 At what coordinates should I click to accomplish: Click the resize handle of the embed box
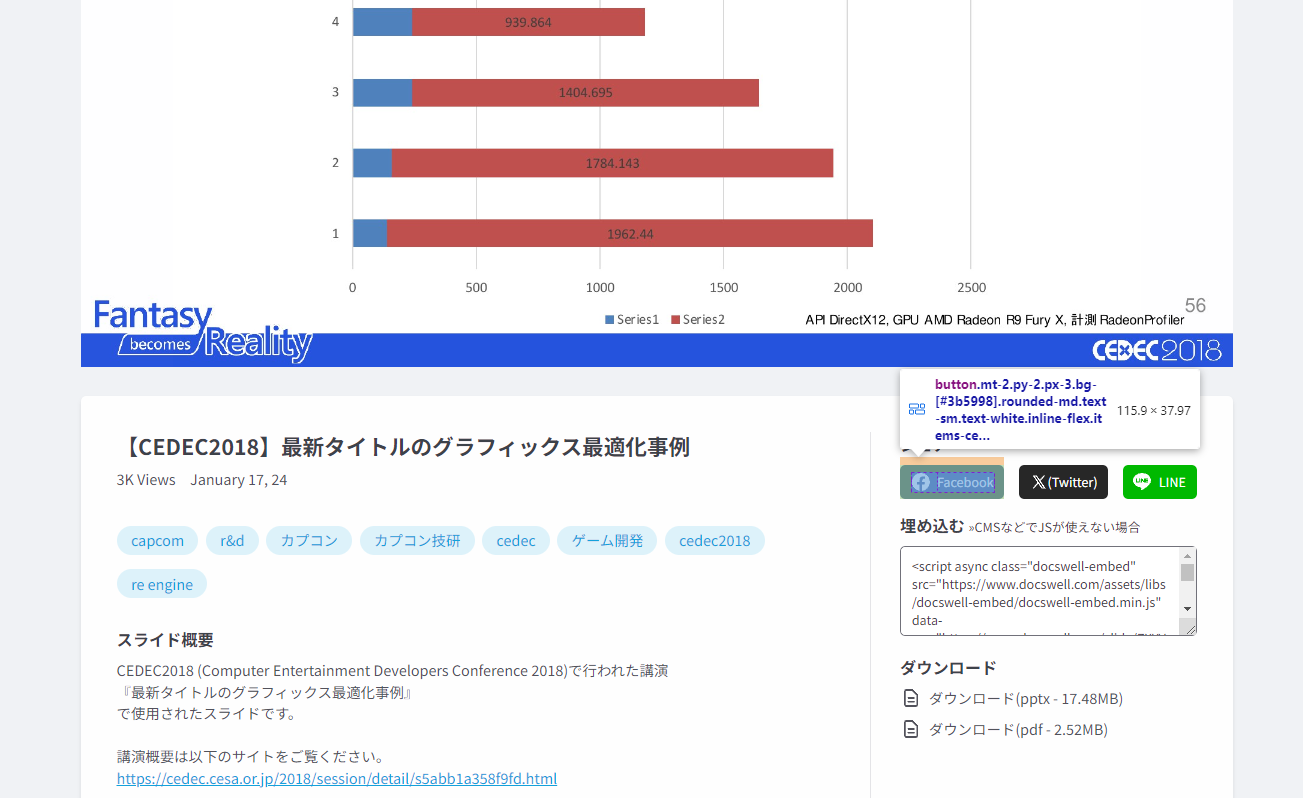click(x=1190, y=629)
